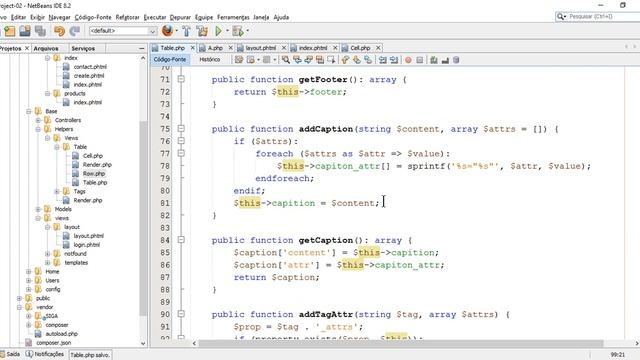Click the Open Project toolbar icon
Viewport: 640px width, 360px height.
pyautogui.click(x=24, y=31)
